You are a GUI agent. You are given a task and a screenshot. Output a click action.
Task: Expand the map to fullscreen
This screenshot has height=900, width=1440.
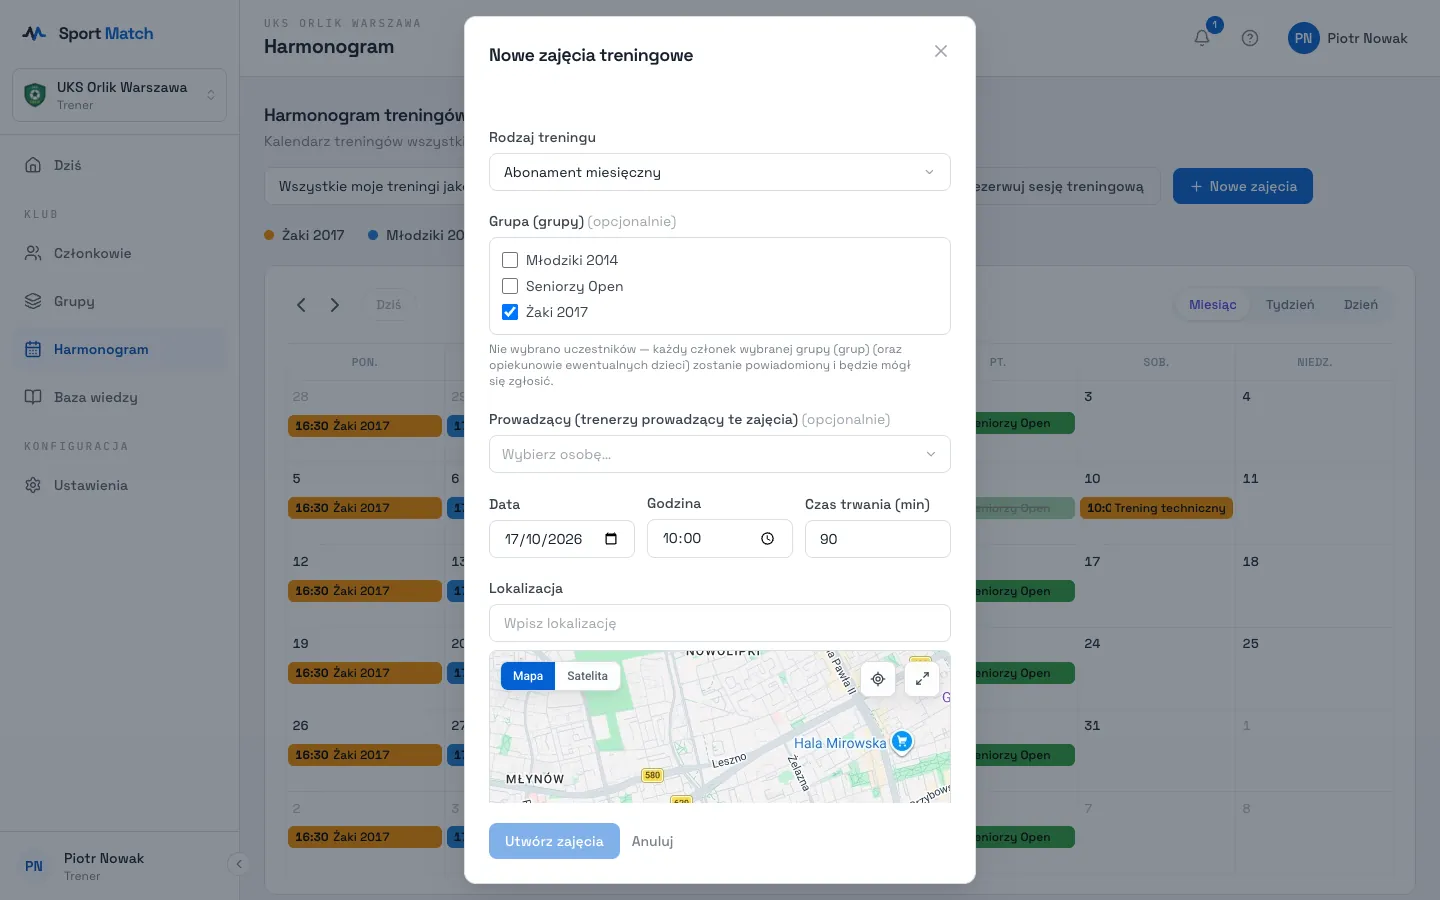pos(922,679)
